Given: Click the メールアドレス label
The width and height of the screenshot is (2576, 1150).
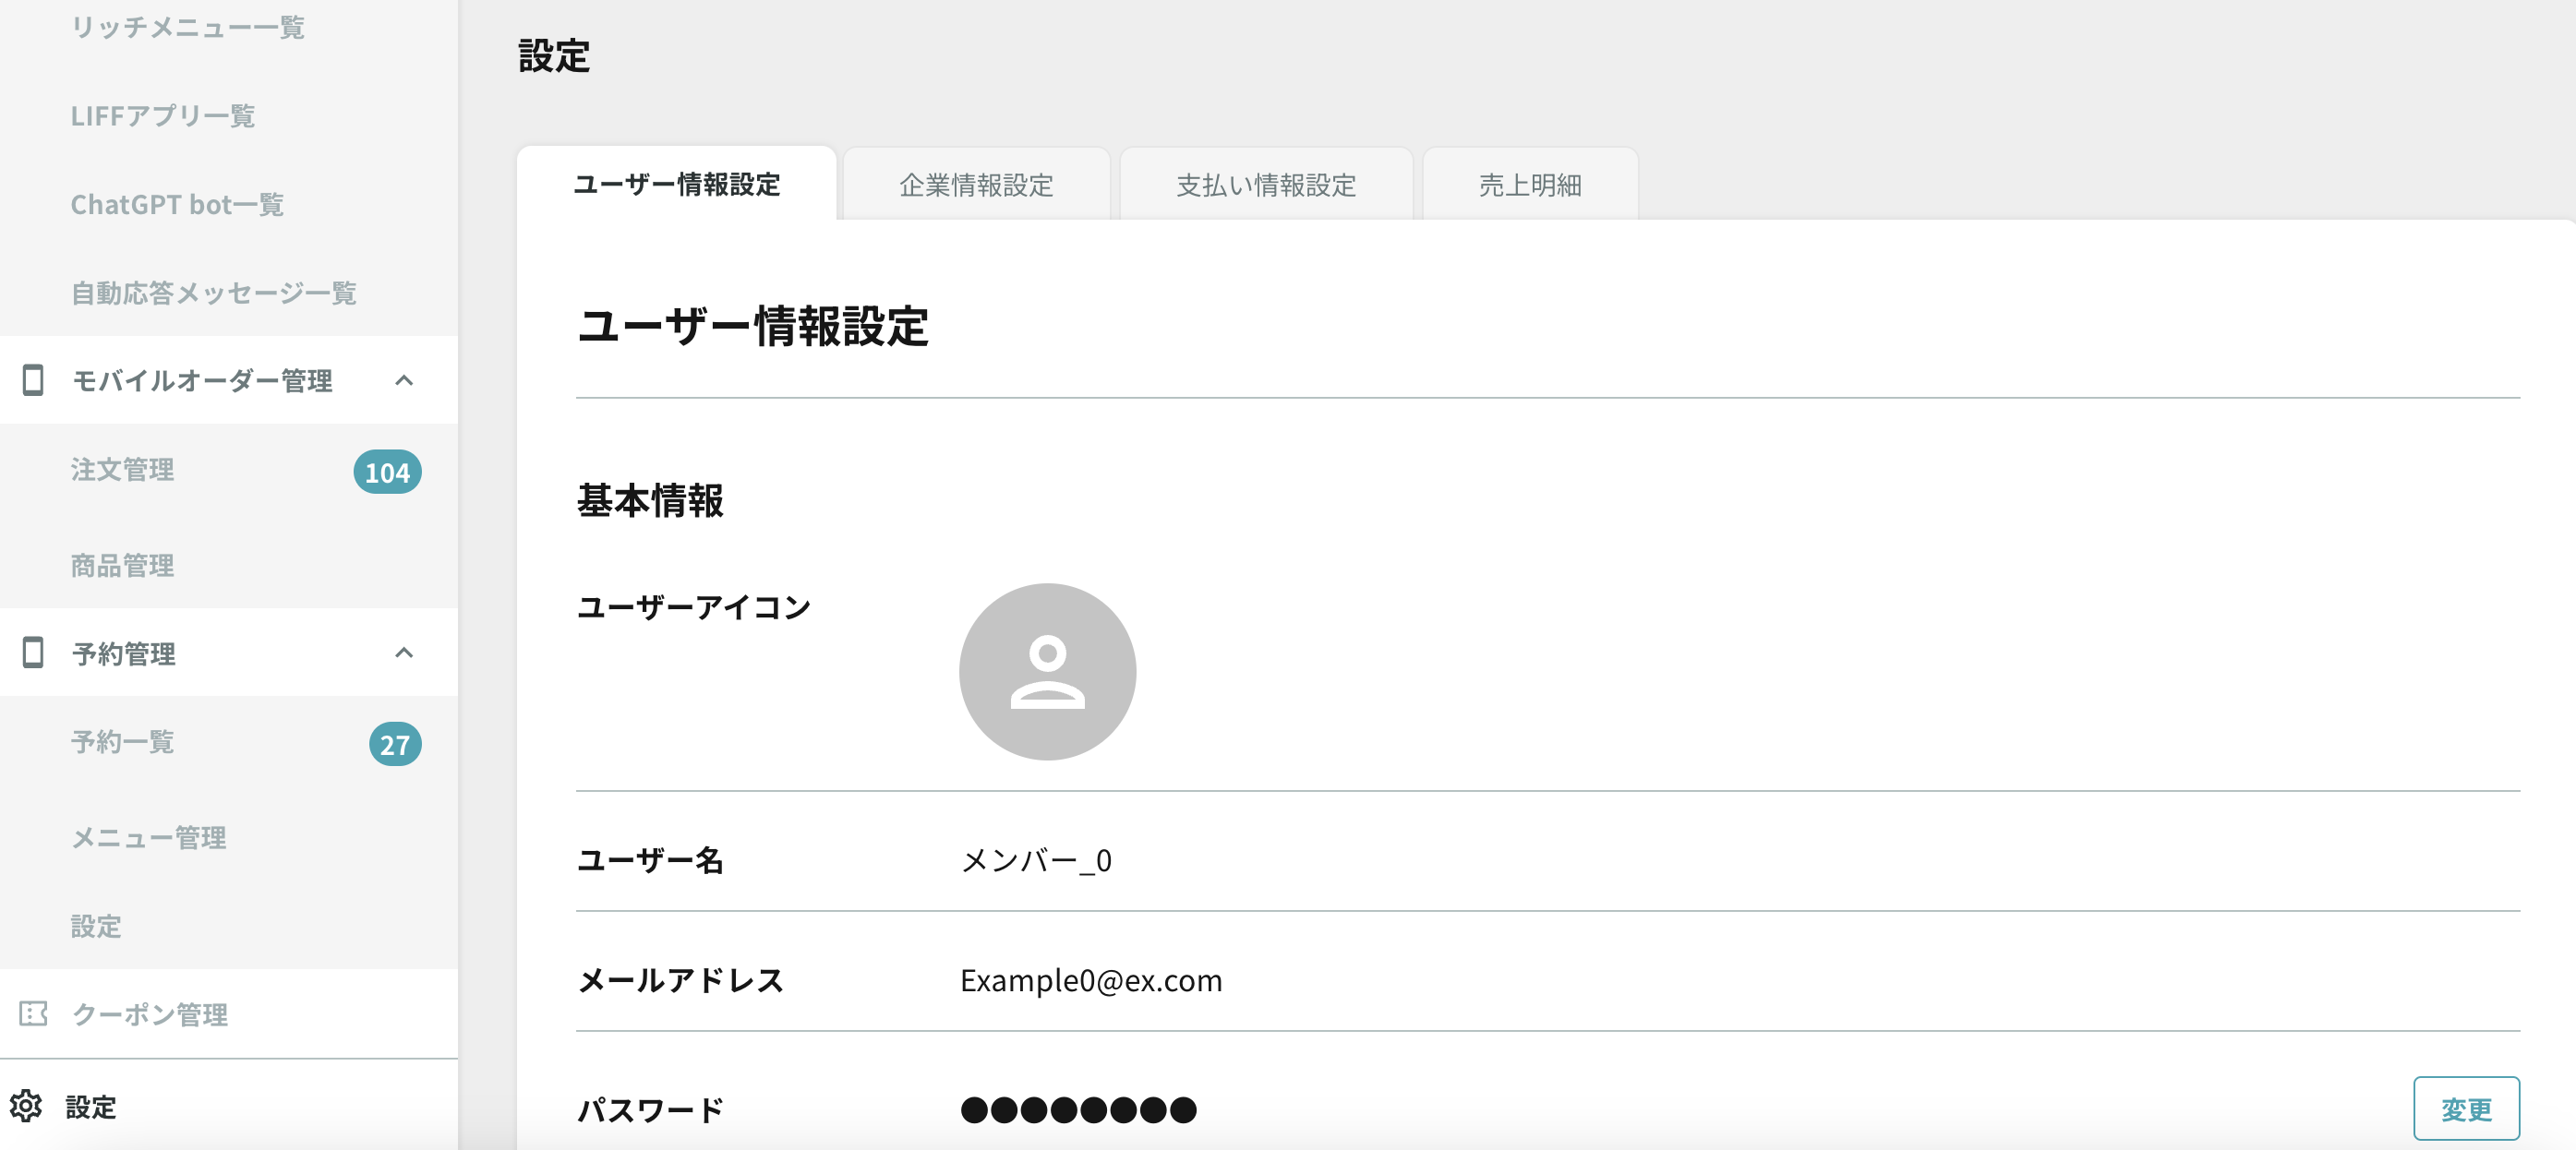Looking at the screenshot, I should click(x=680, y=980).
